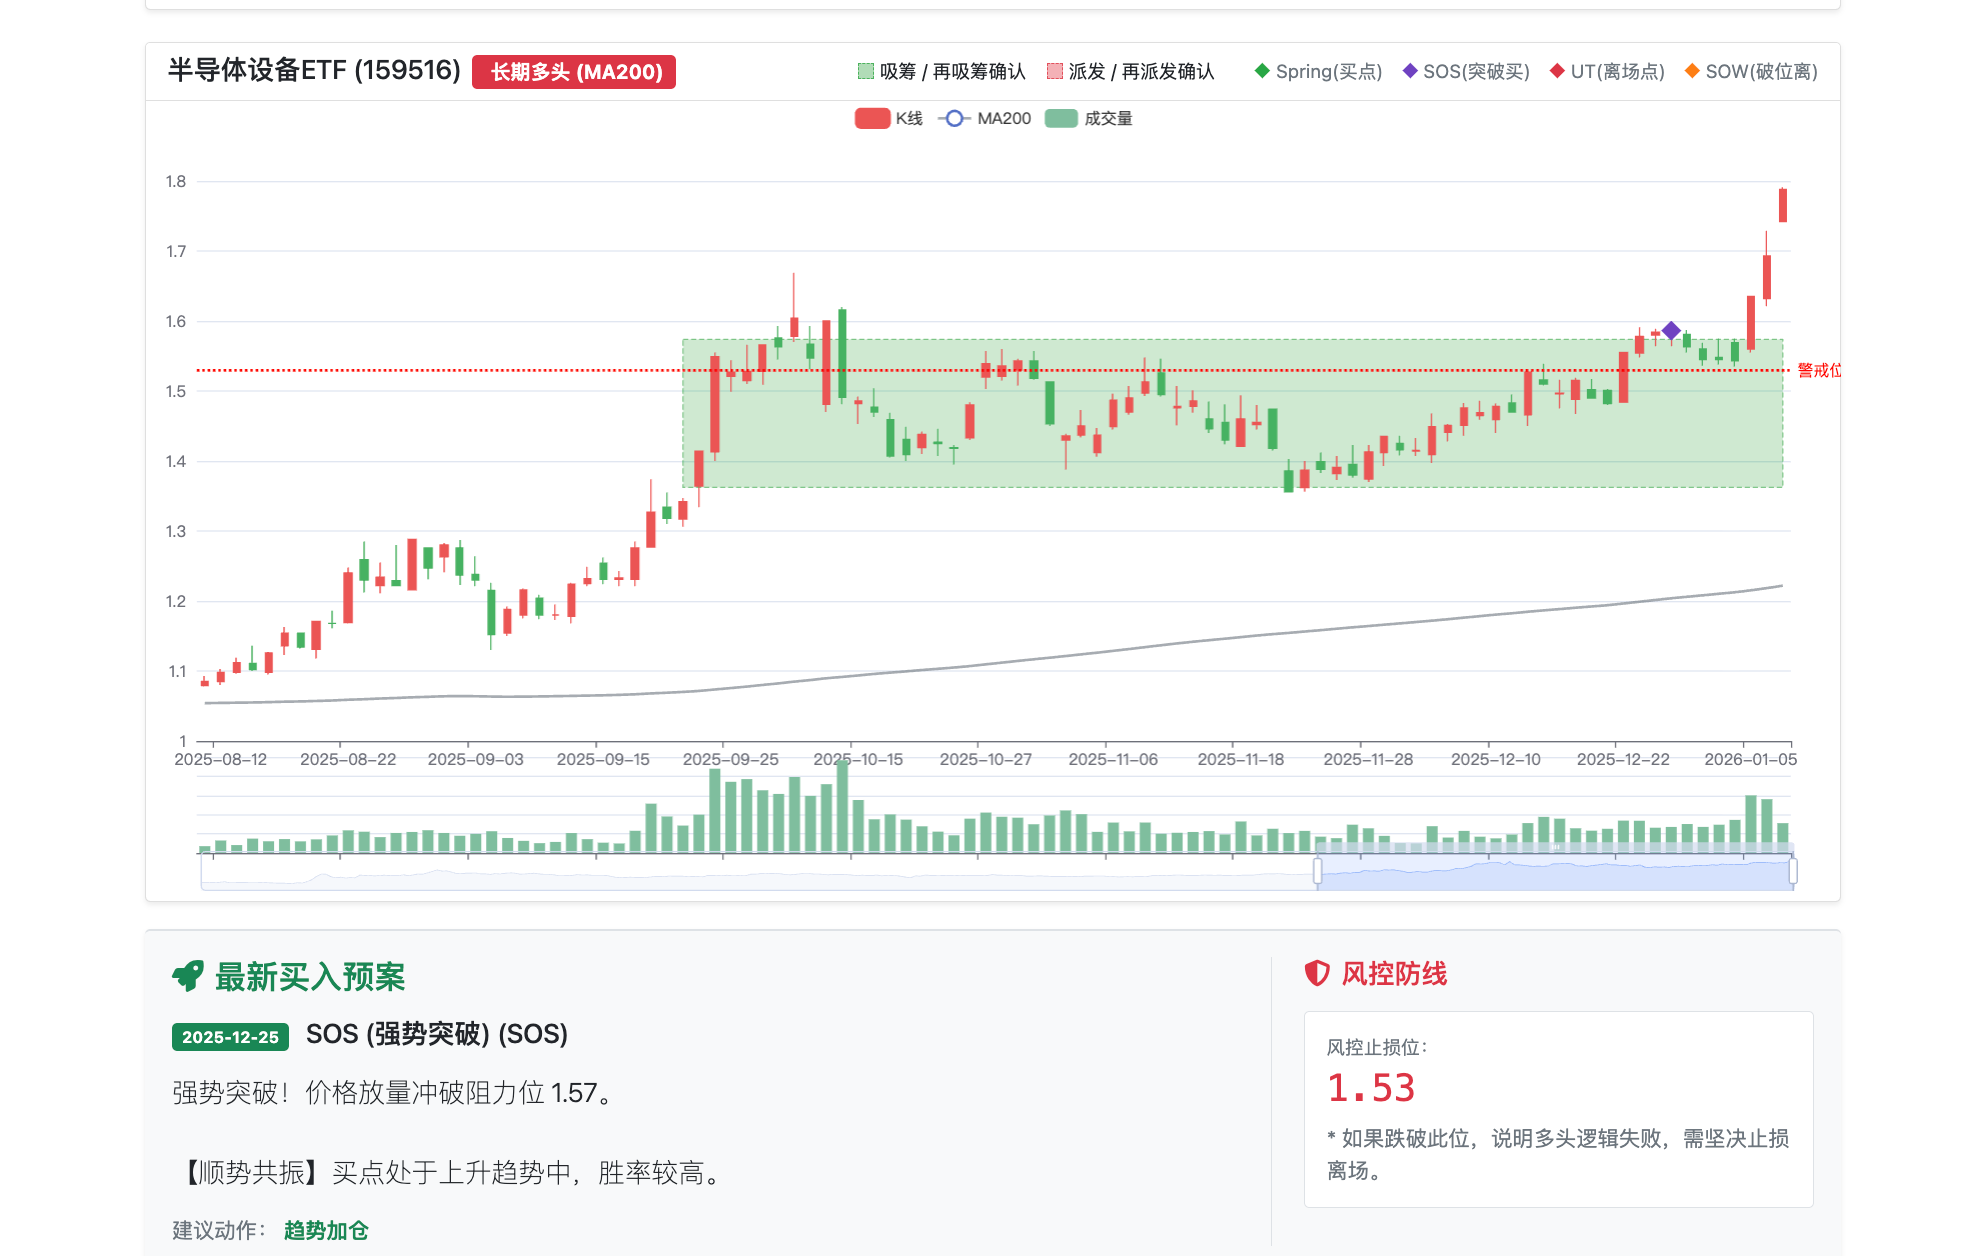Click the last red candlestick near 1.8
This screenshot has height=1256, width=1982.
click(x=1782, y=205)
